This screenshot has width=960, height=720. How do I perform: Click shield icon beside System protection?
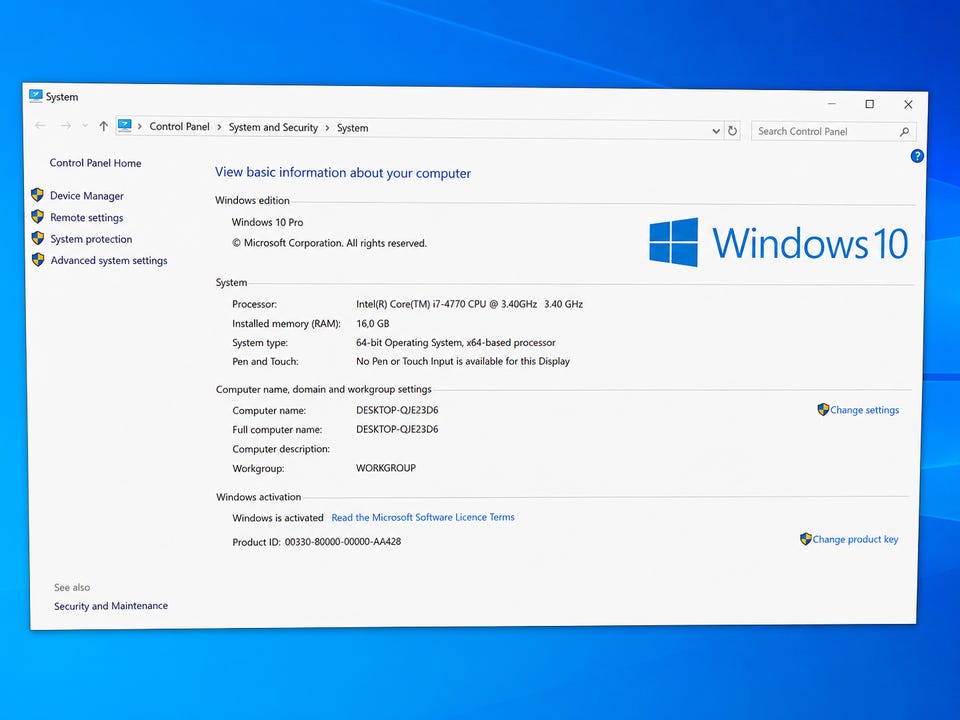tap(38, 238)
